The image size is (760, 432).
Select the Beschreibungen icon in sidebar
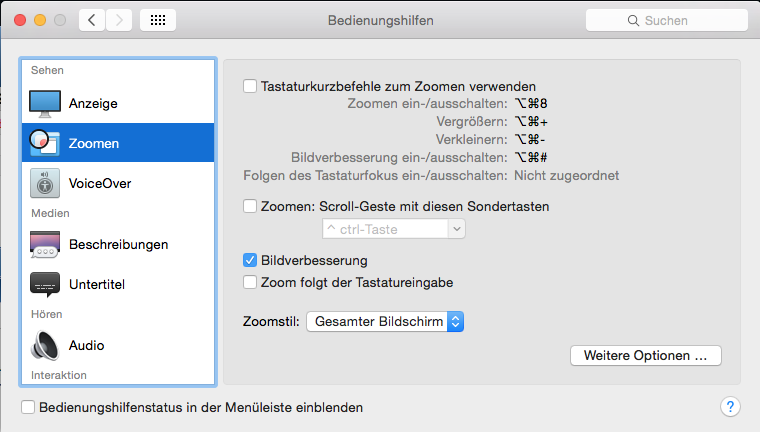[45, 244]
